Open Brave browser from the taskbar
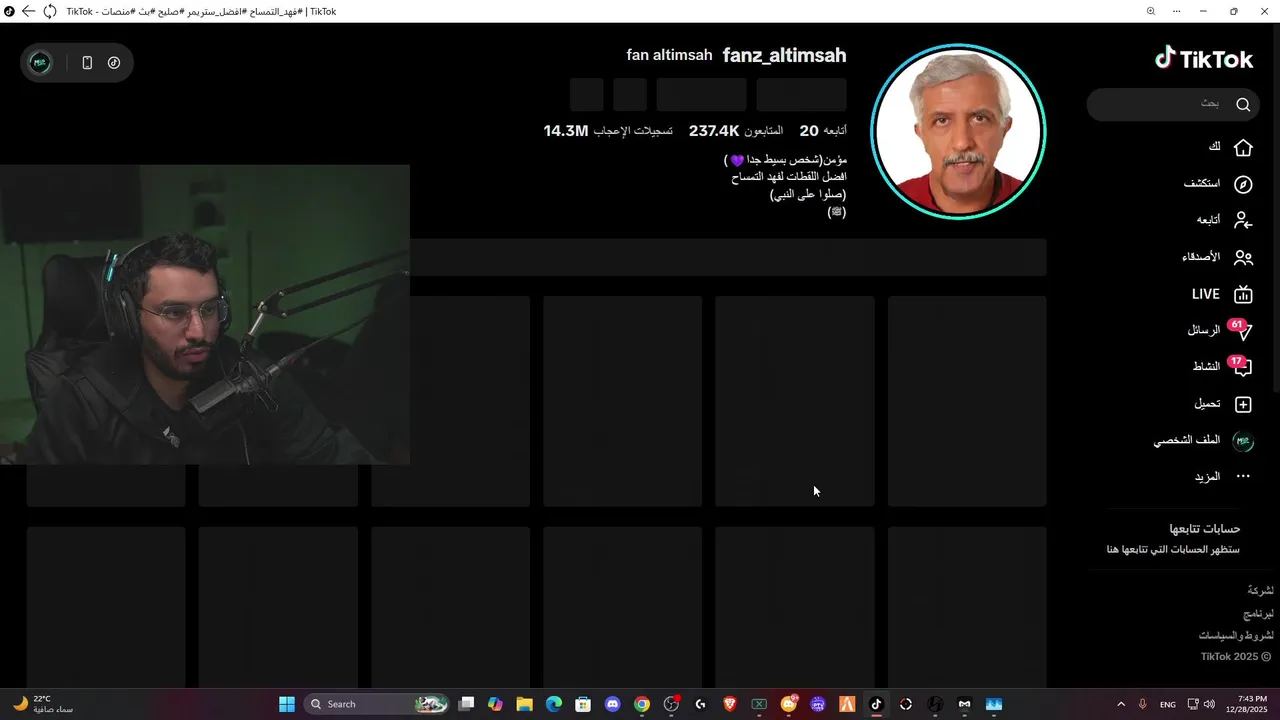The image size is (1280, 720). (730, 704)
